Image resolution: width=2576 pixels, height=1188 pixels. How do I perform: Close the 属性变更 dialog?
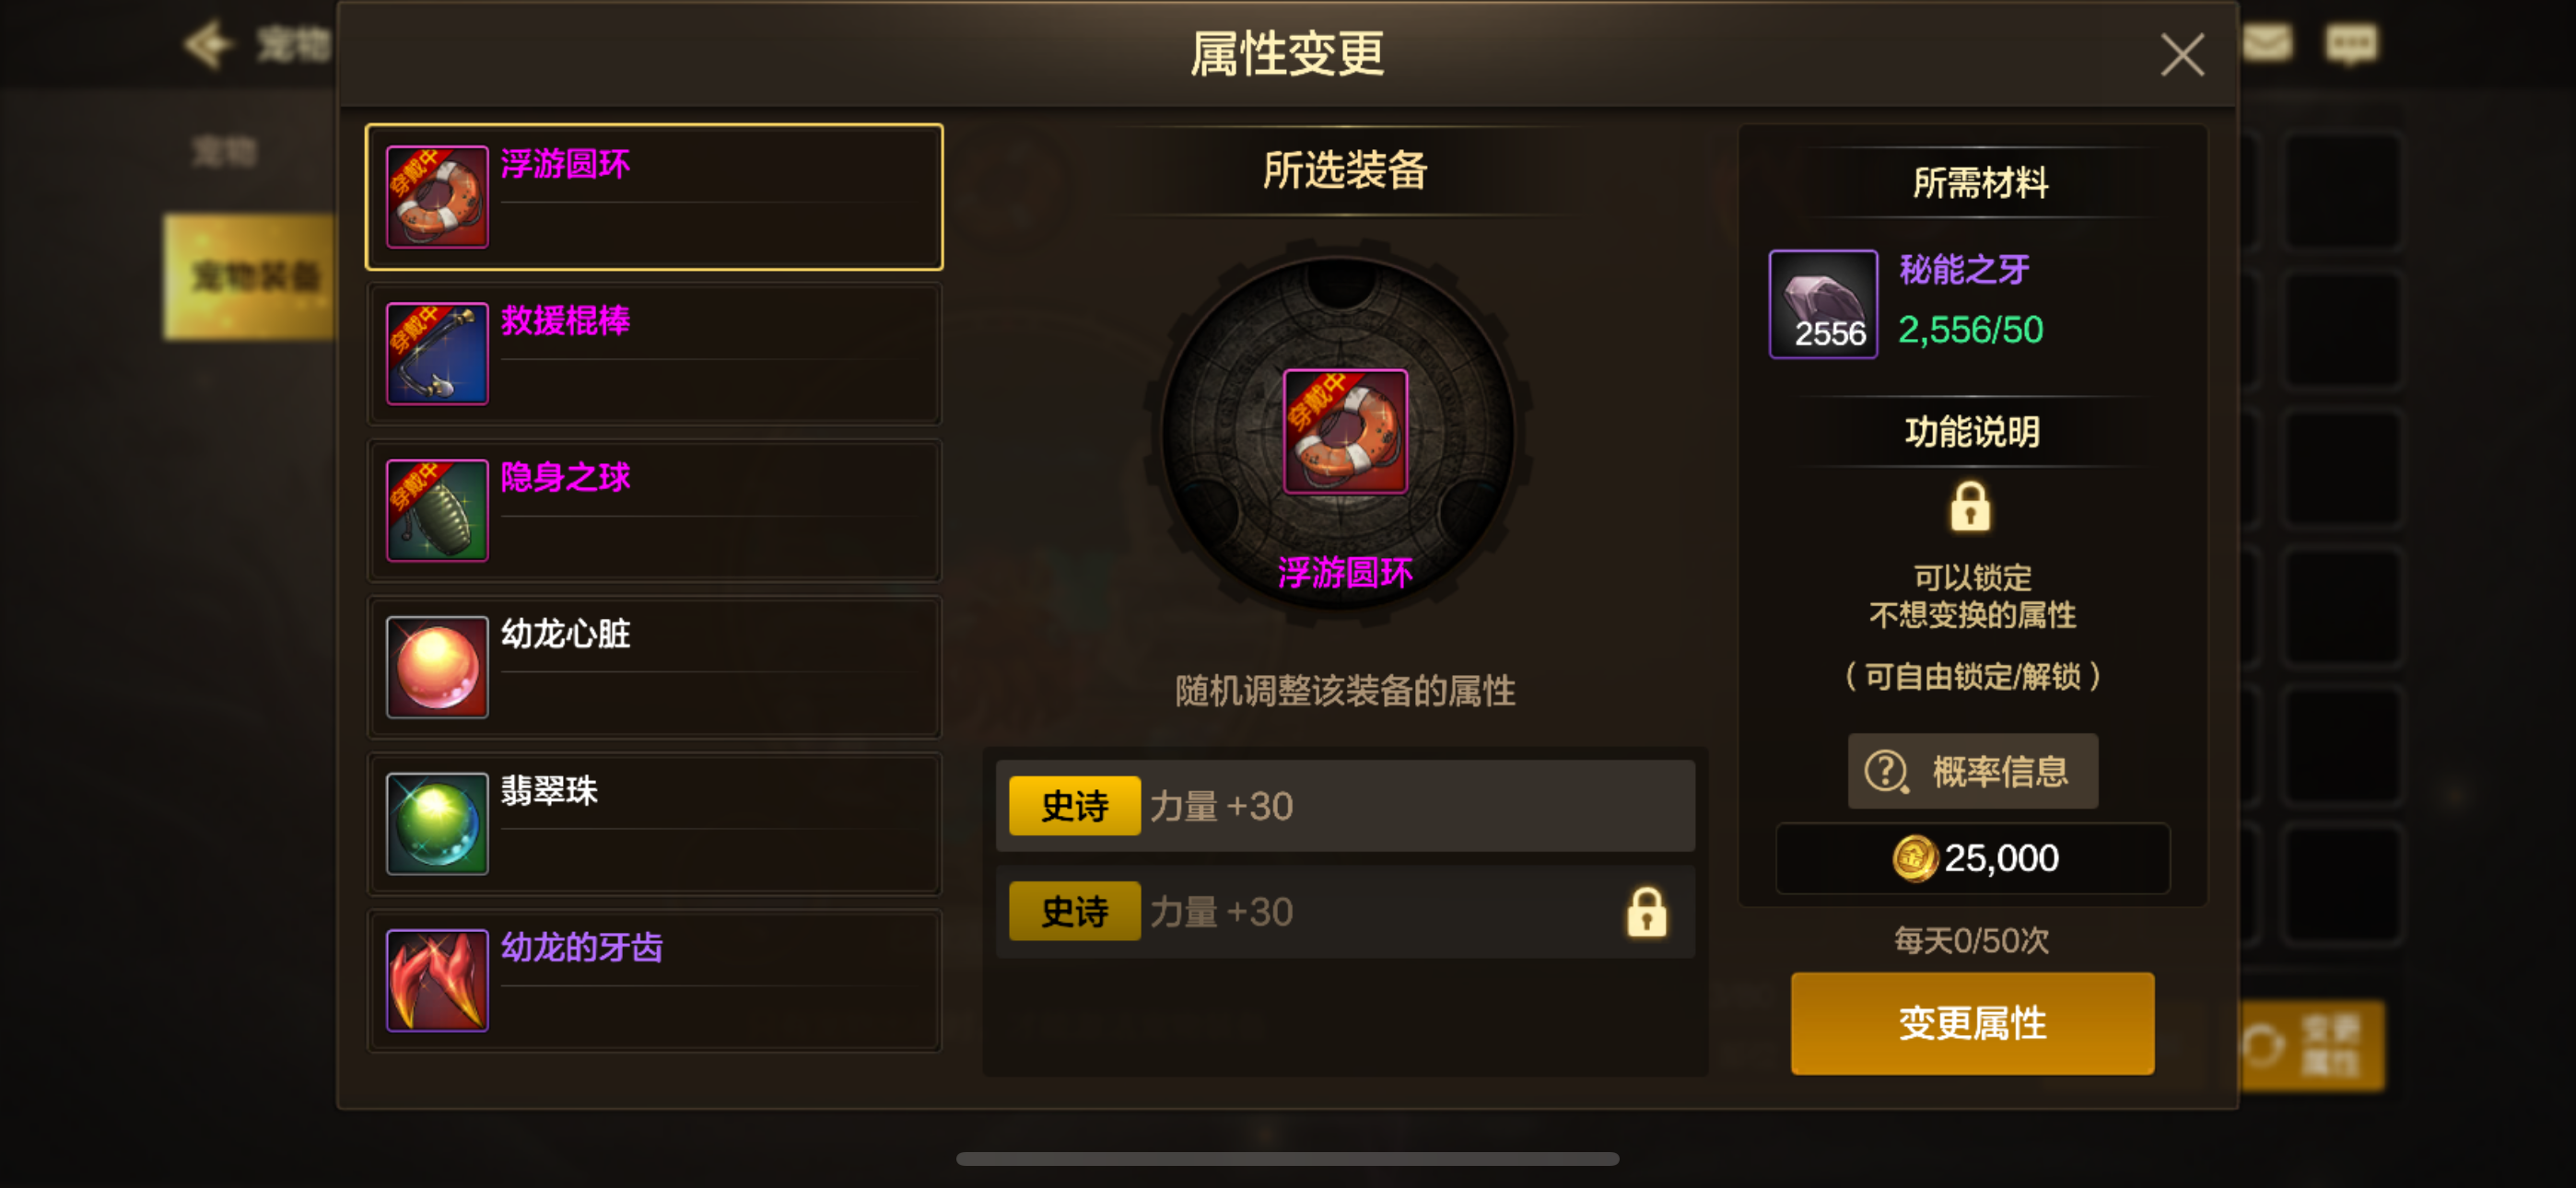point(2181,55)
